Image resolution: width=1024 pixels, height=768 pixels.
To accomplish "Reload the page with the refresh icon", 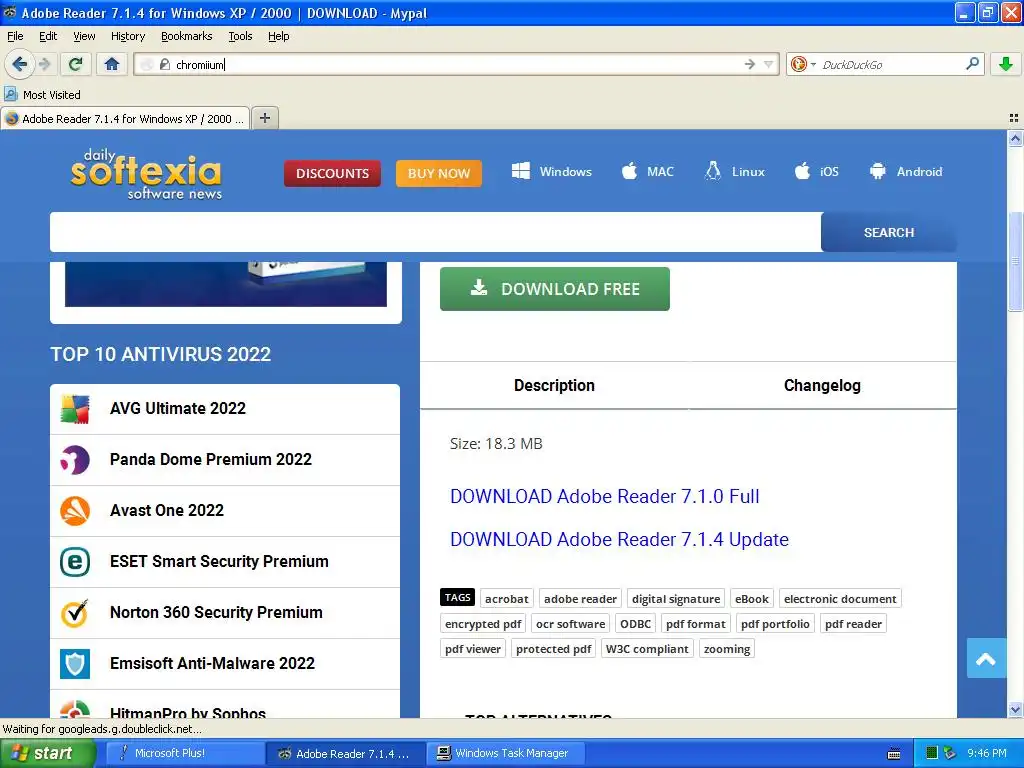I will 75,64.
